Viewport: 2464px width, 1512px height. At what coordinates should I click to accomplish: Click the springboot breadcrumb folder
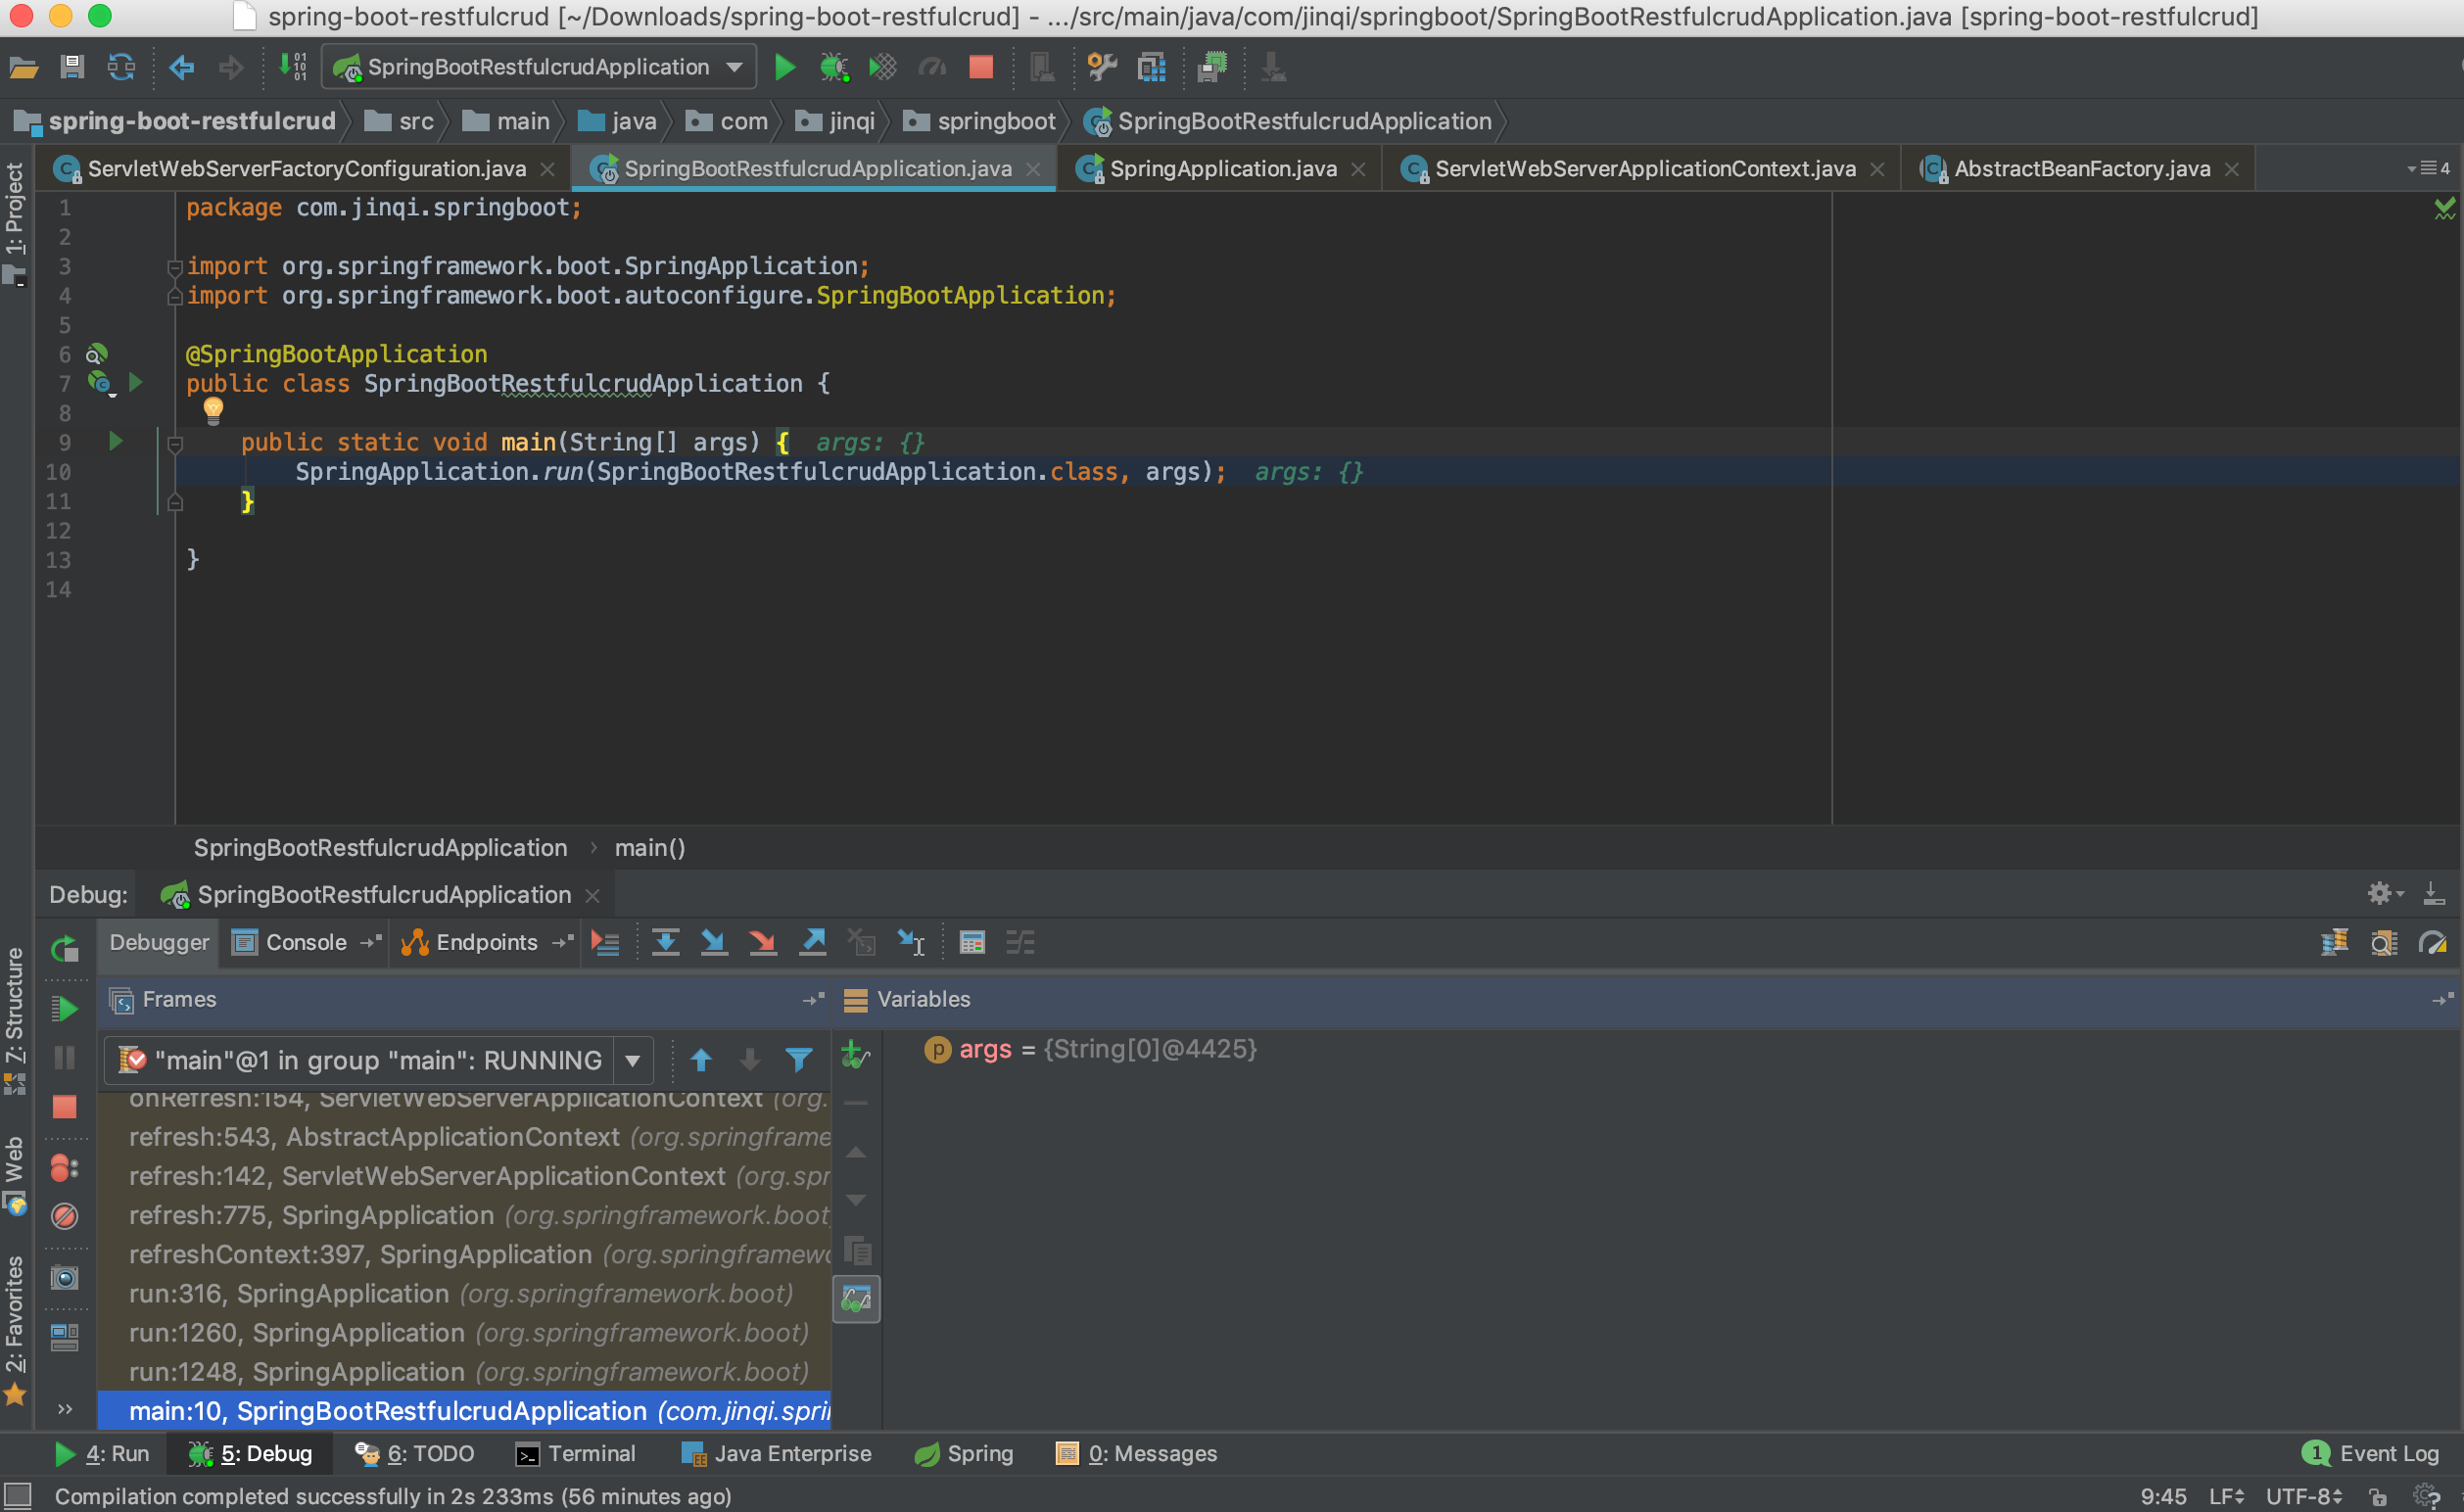coord(980,121)
